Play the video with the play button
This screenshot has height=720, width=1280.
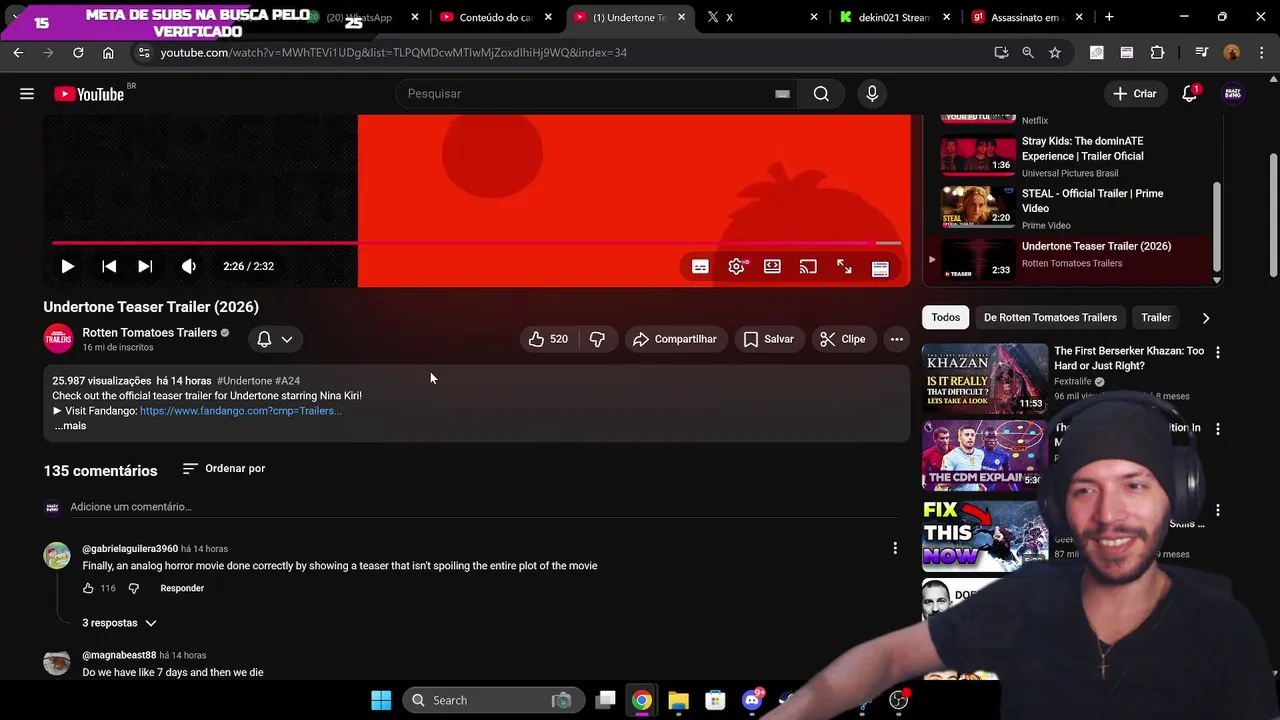tap(67, 266)
